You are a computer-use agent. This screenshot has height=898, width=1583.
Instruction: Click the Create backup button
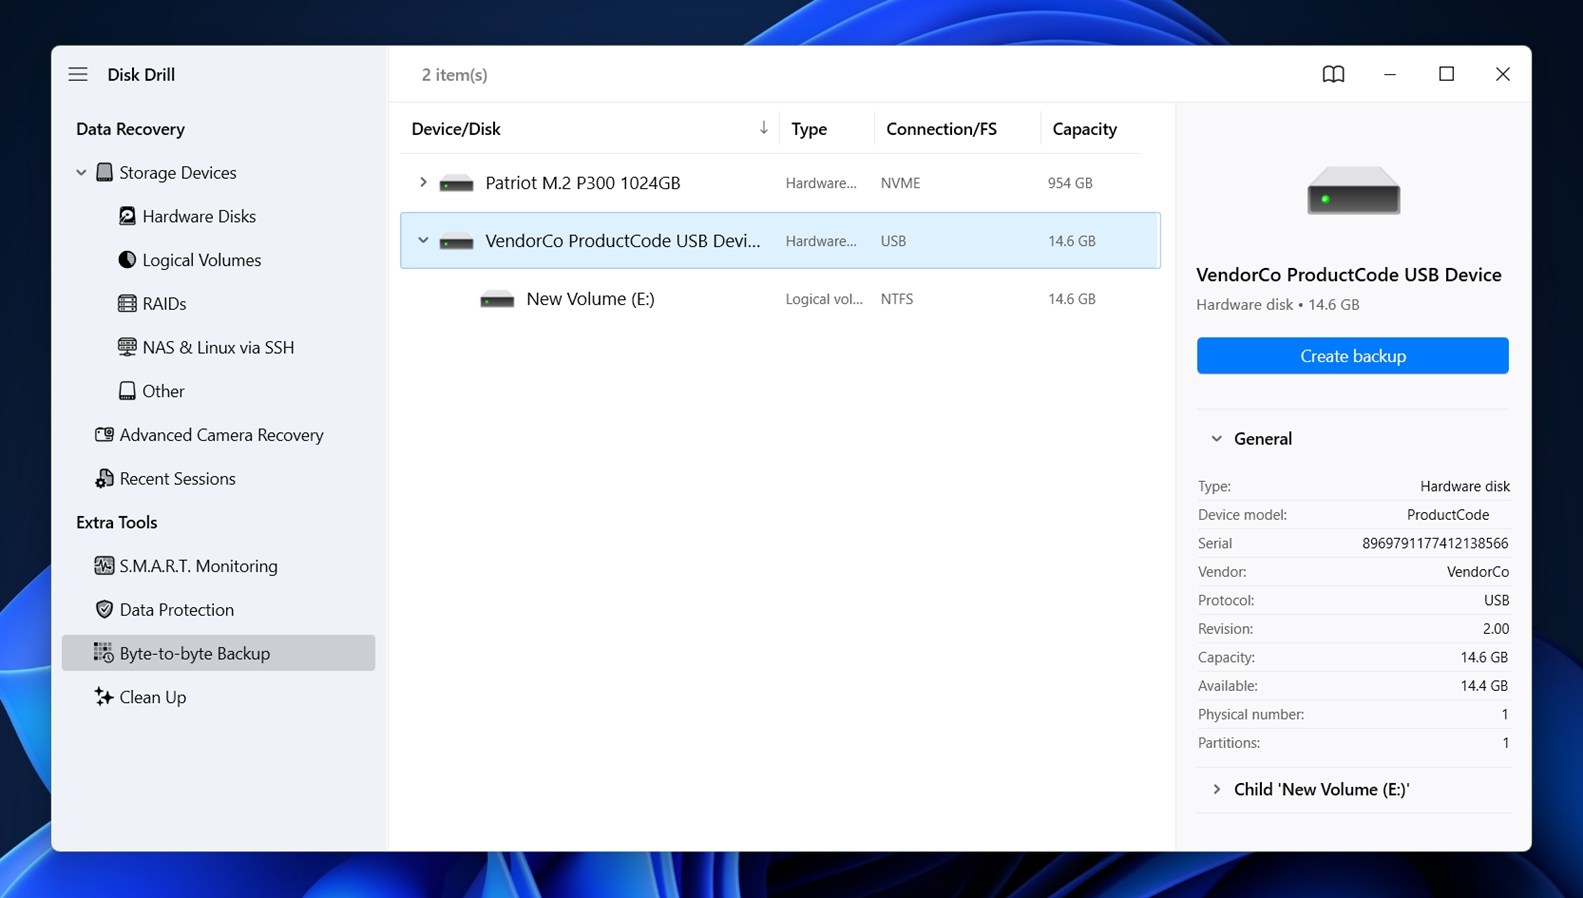point(1352,356)
